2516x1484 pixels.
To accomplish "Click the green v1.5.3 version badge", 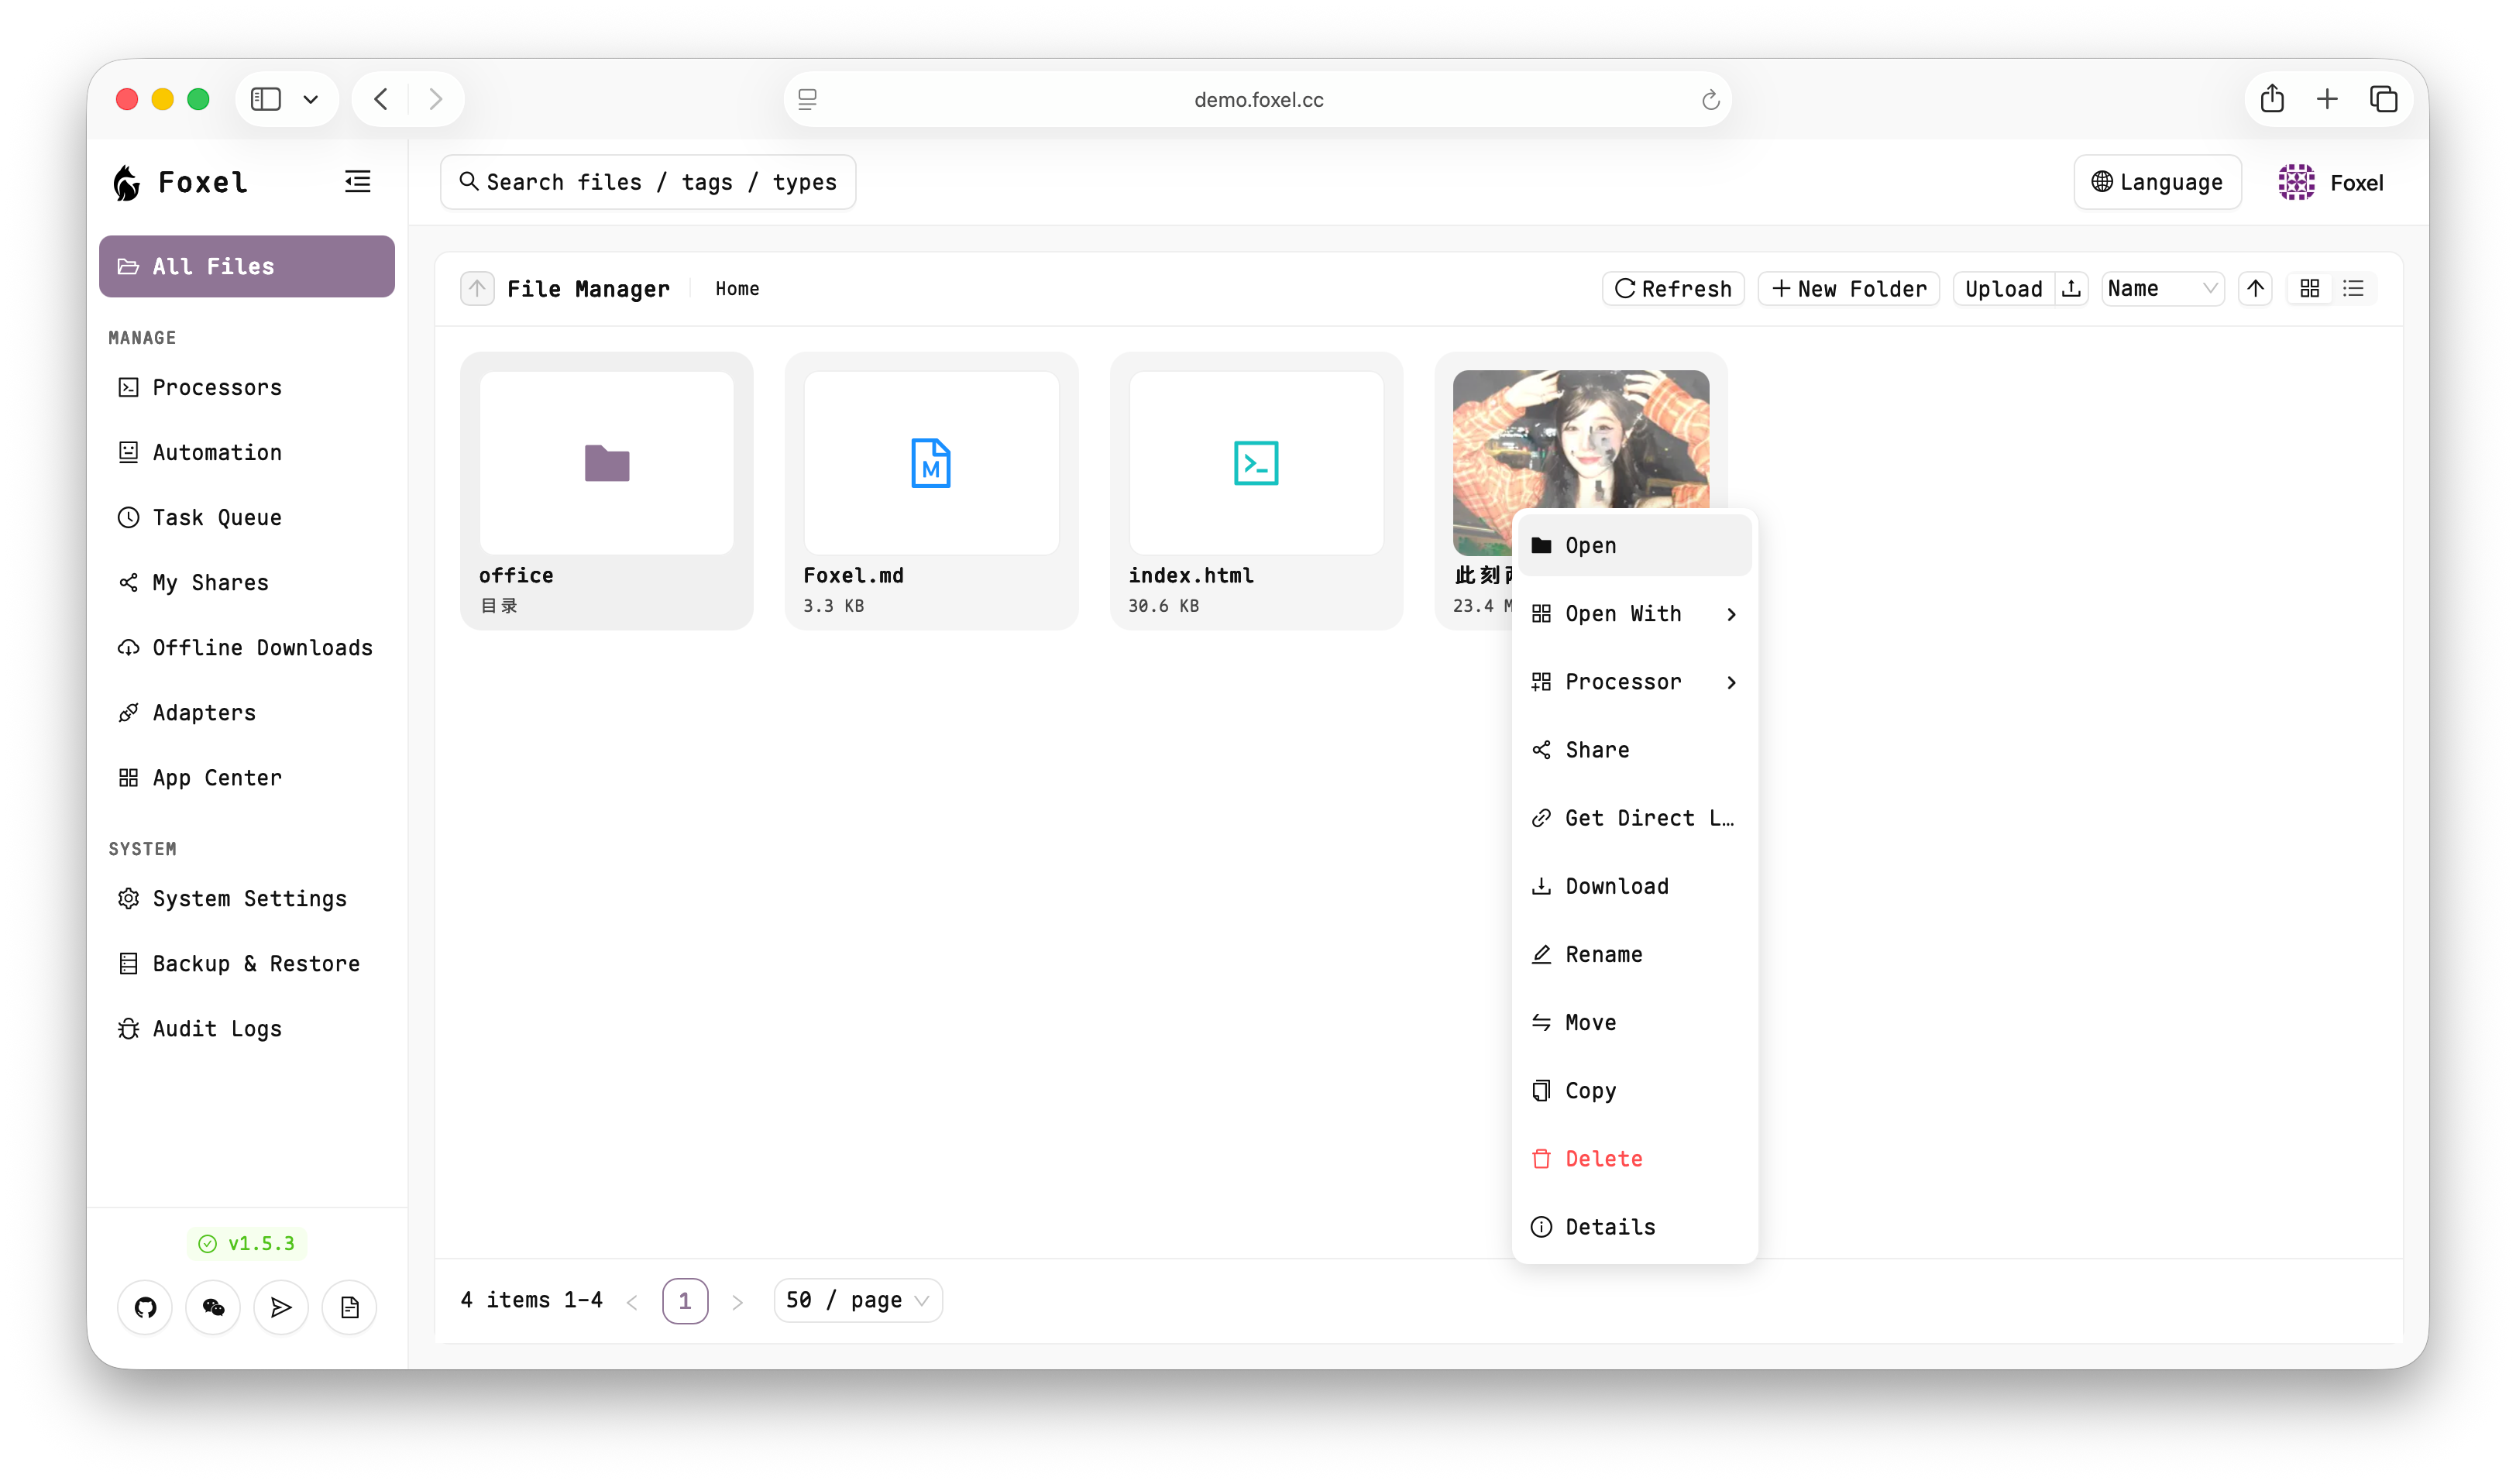I will (247, 1243).
